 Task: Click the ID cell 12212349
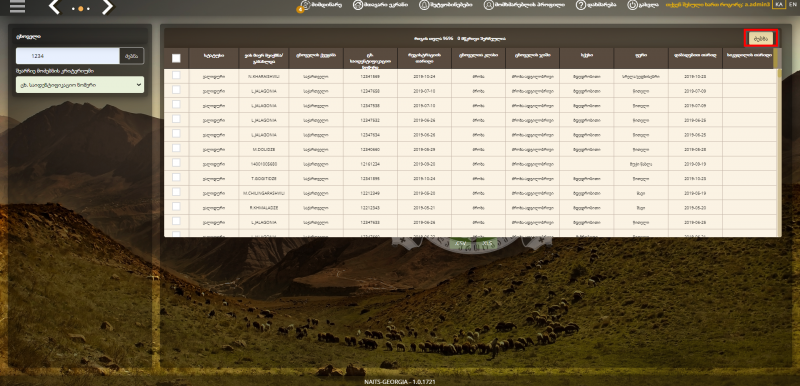[x=370, y=193]
